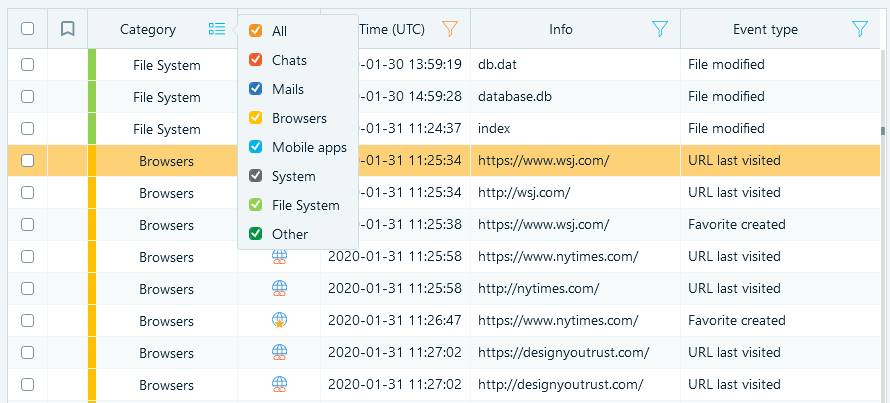Tick checkbox of nytimes 11:26:47 Favorite created row
The width and height of the screenshot is (890, 403).
pos(27,321)
